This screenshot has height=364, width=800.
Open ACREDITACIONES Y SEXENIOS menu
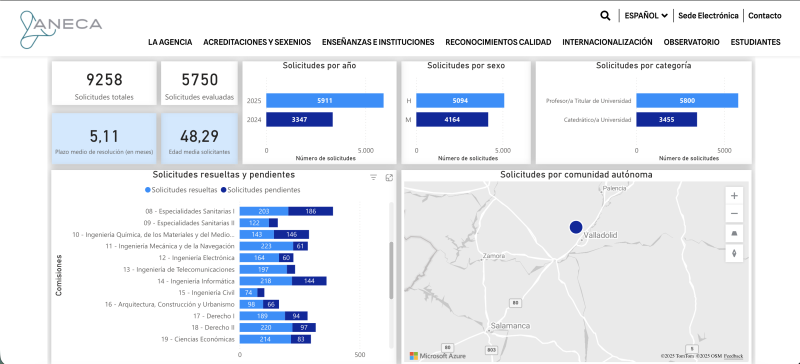pyautogui.click(x=257, y=42)
